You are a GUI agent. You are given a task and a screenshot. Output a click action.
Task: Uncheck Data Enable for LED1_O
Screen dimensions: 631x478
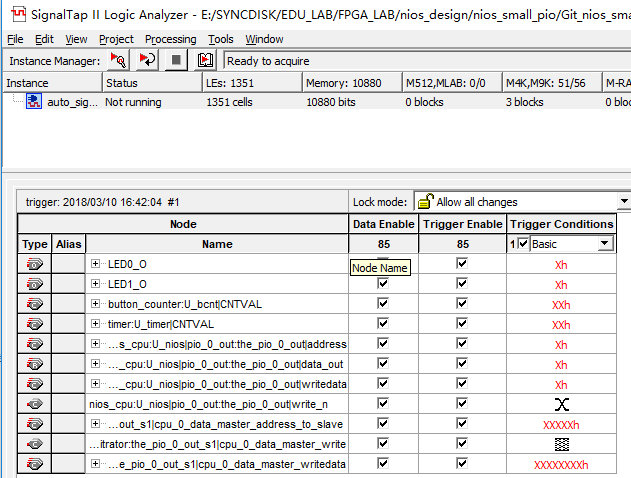tap(383, 283)
